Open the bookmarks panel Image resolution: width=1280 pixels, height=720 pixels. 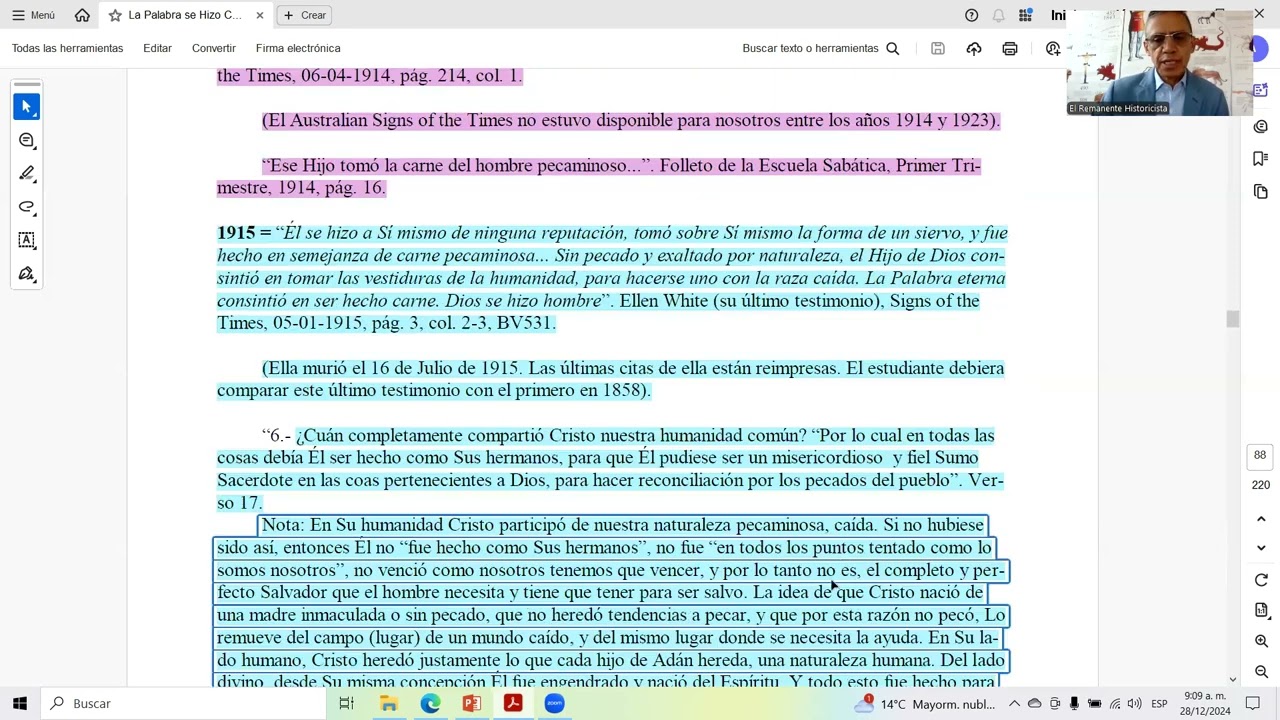click(1261, 159)
